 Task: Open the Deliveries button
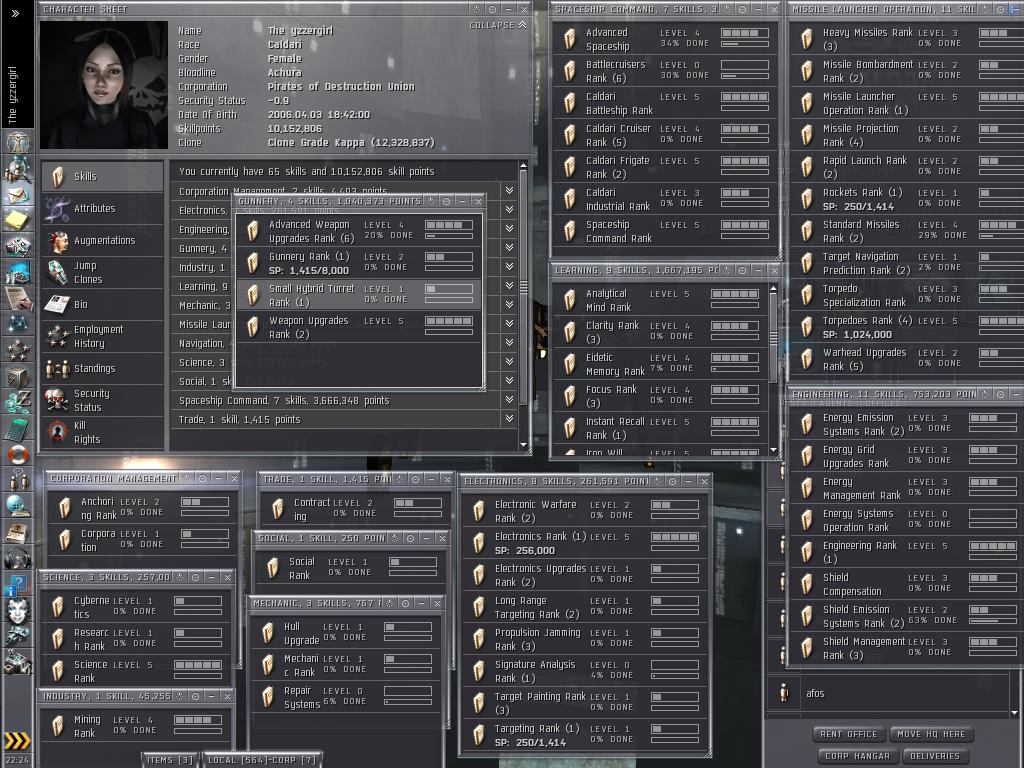point(935,756)
